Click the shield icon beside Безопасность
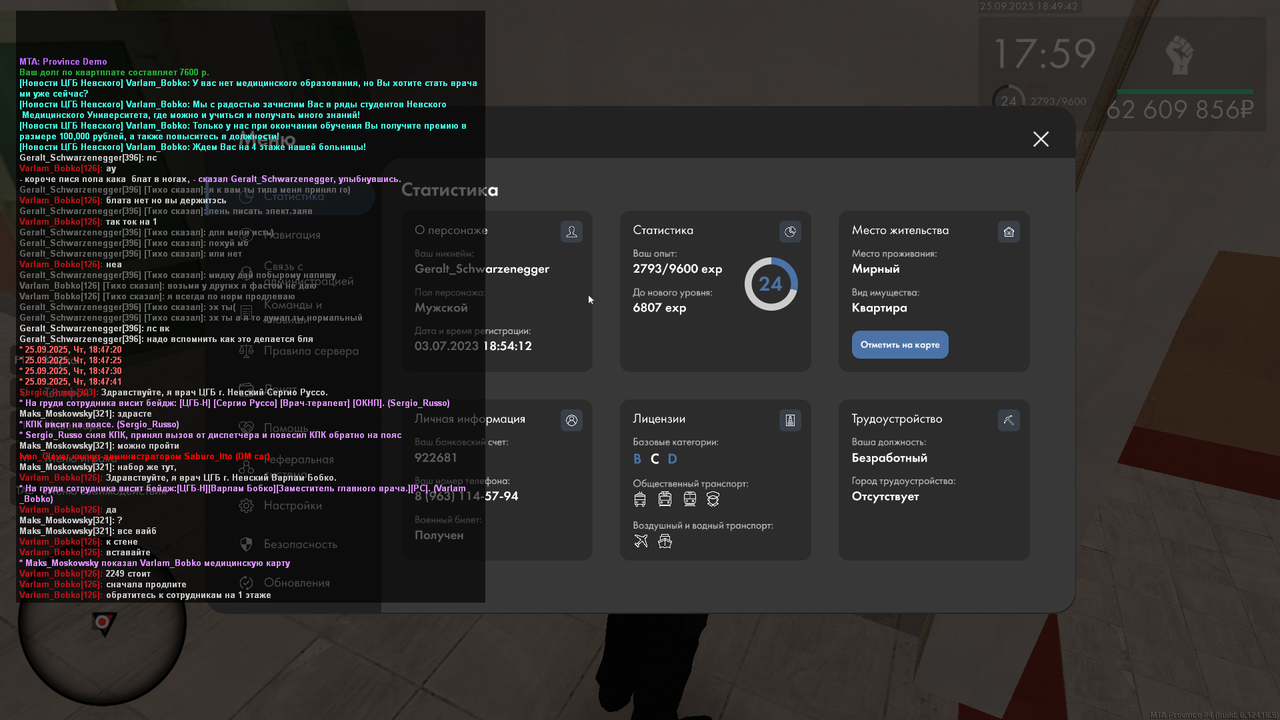This screenshot has height=720, width=1280. 246,545
